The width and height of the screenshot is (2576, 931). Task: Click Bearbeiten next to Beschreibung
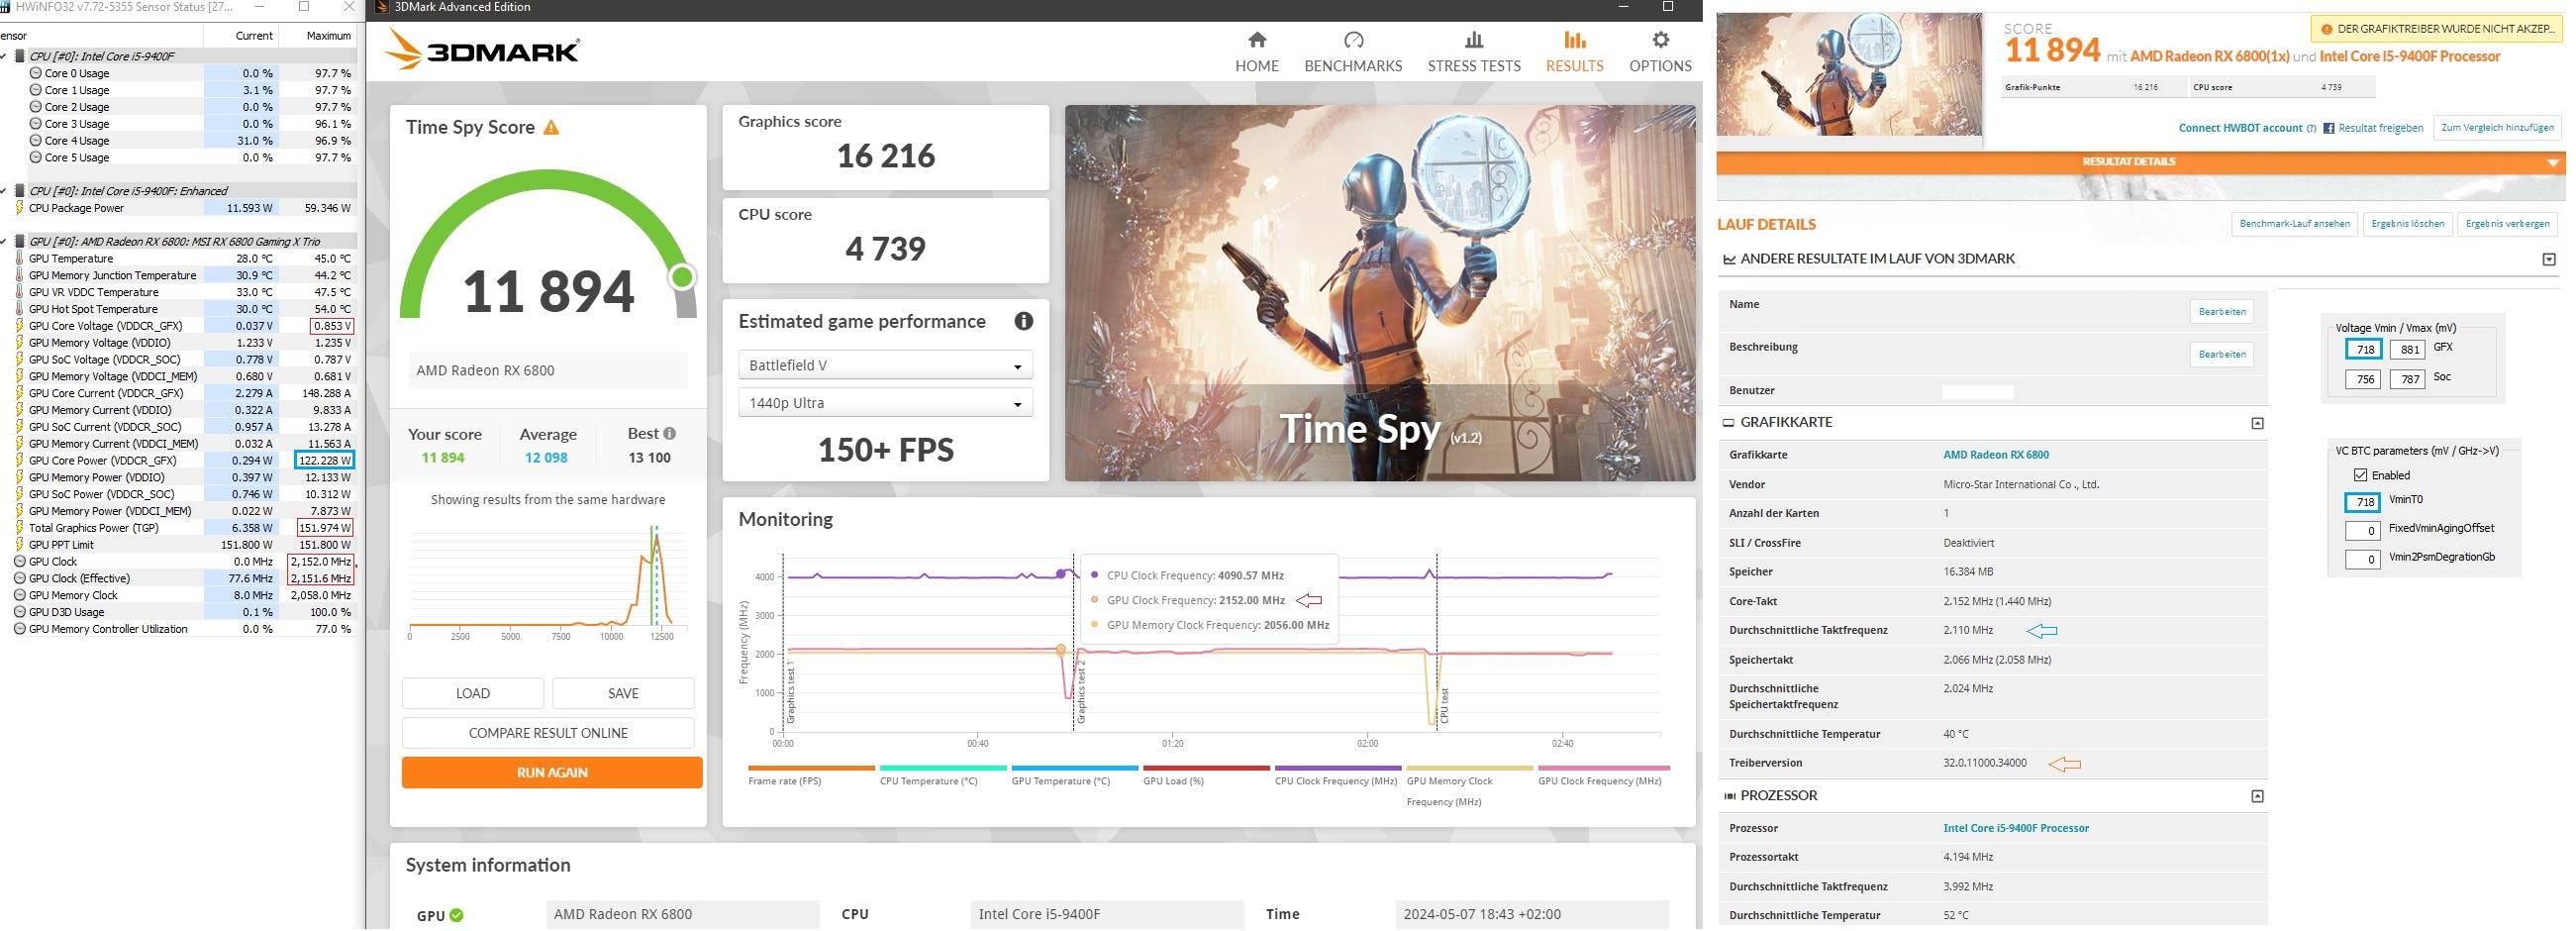2221,354
